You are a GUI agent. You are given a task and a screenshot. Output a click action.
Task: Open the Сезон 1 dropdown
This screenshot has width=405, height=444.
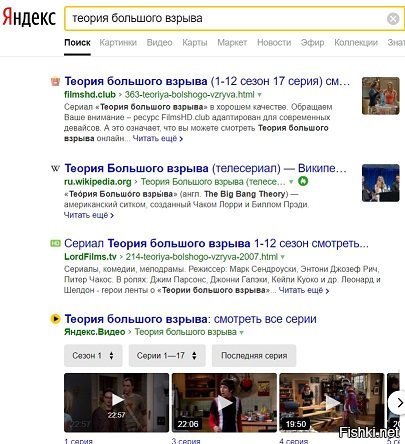[93, 356]
